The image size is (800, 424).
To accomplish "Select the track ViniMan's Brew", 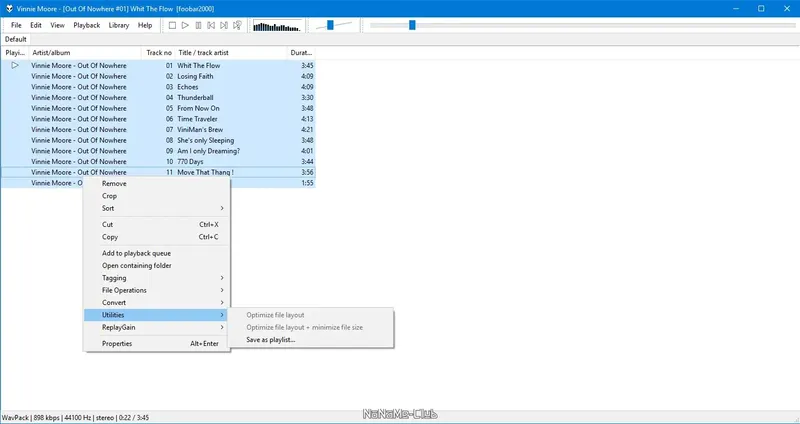I will click(x=200, y=130).
